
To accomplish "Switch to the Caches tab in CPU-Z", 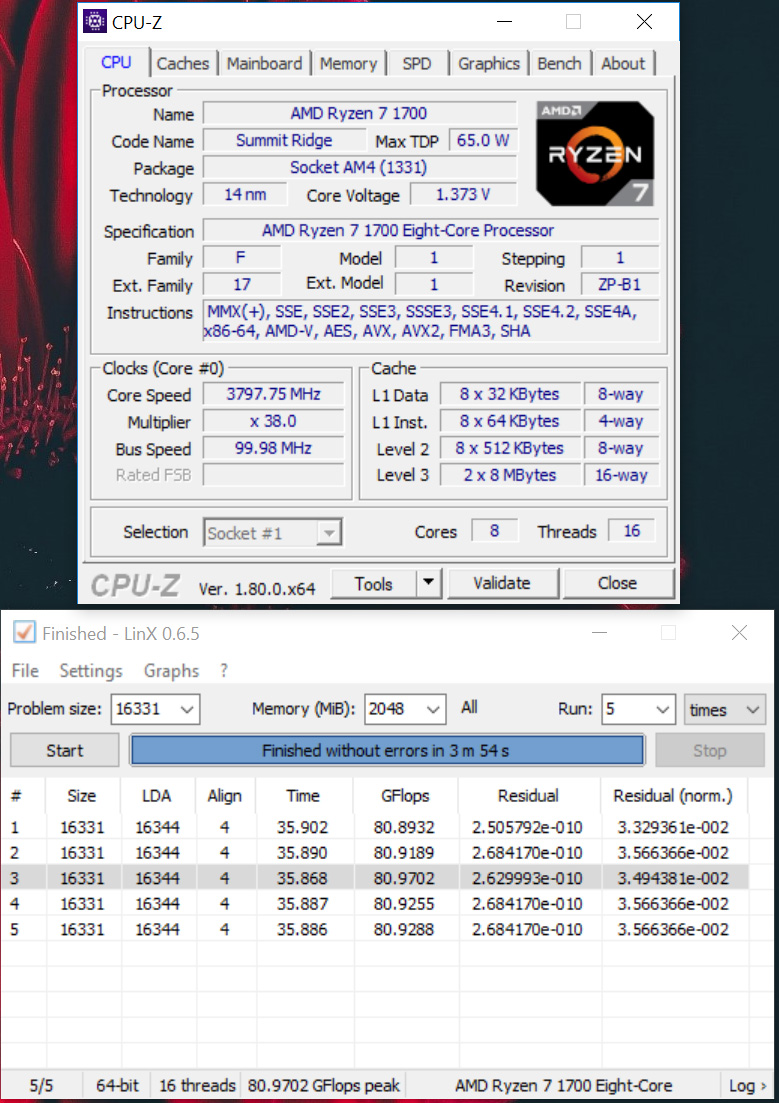I will pyautogui.click(x=183, y=63).
